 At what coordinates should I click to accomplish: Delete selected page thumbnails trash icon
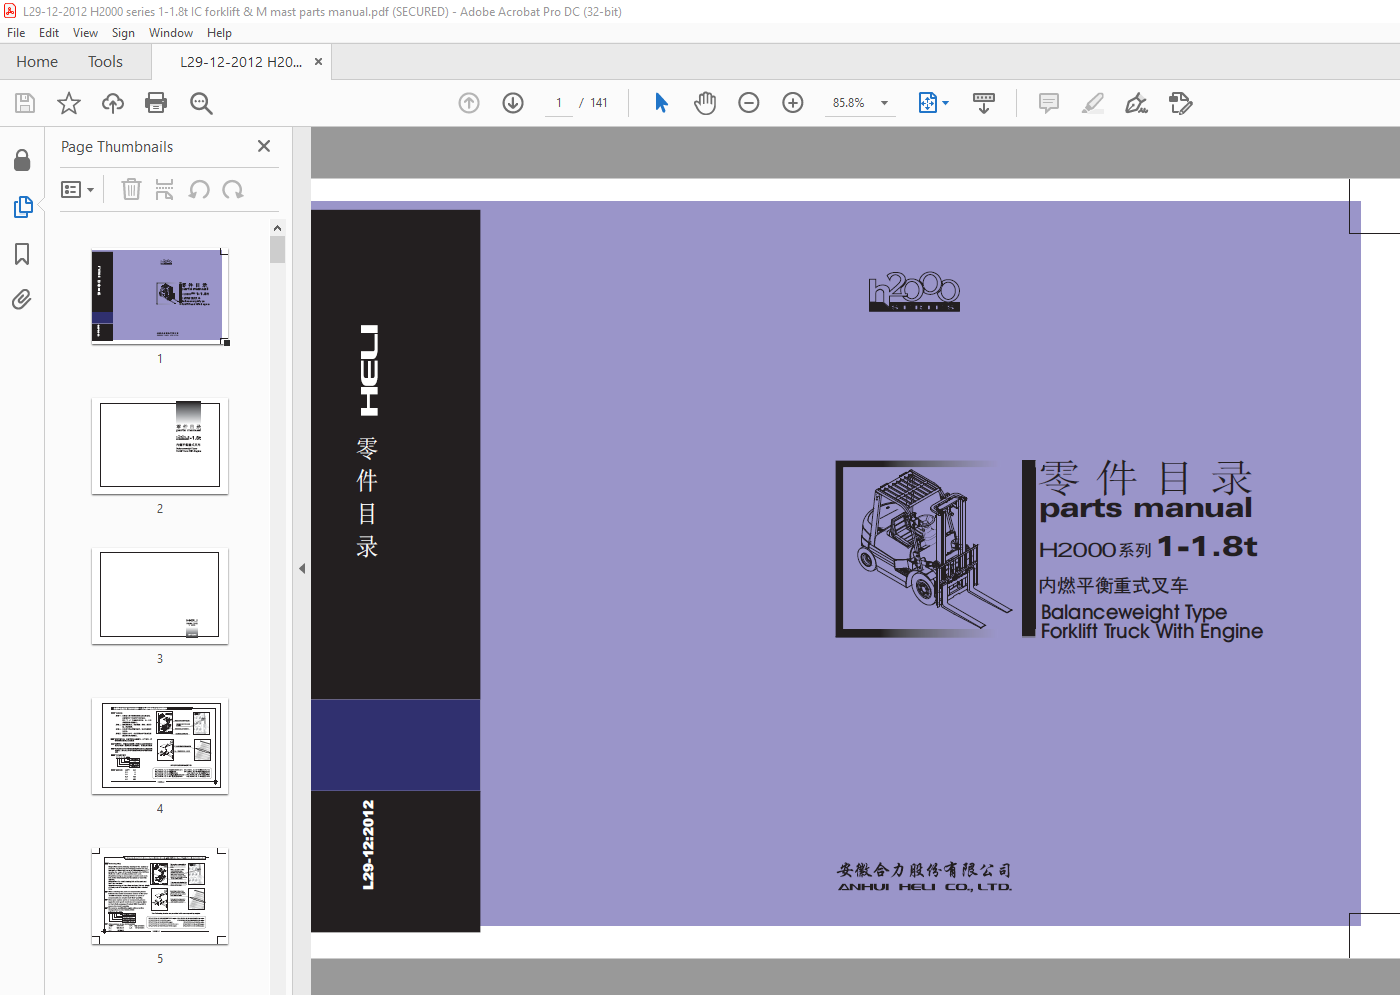(131, 189)
